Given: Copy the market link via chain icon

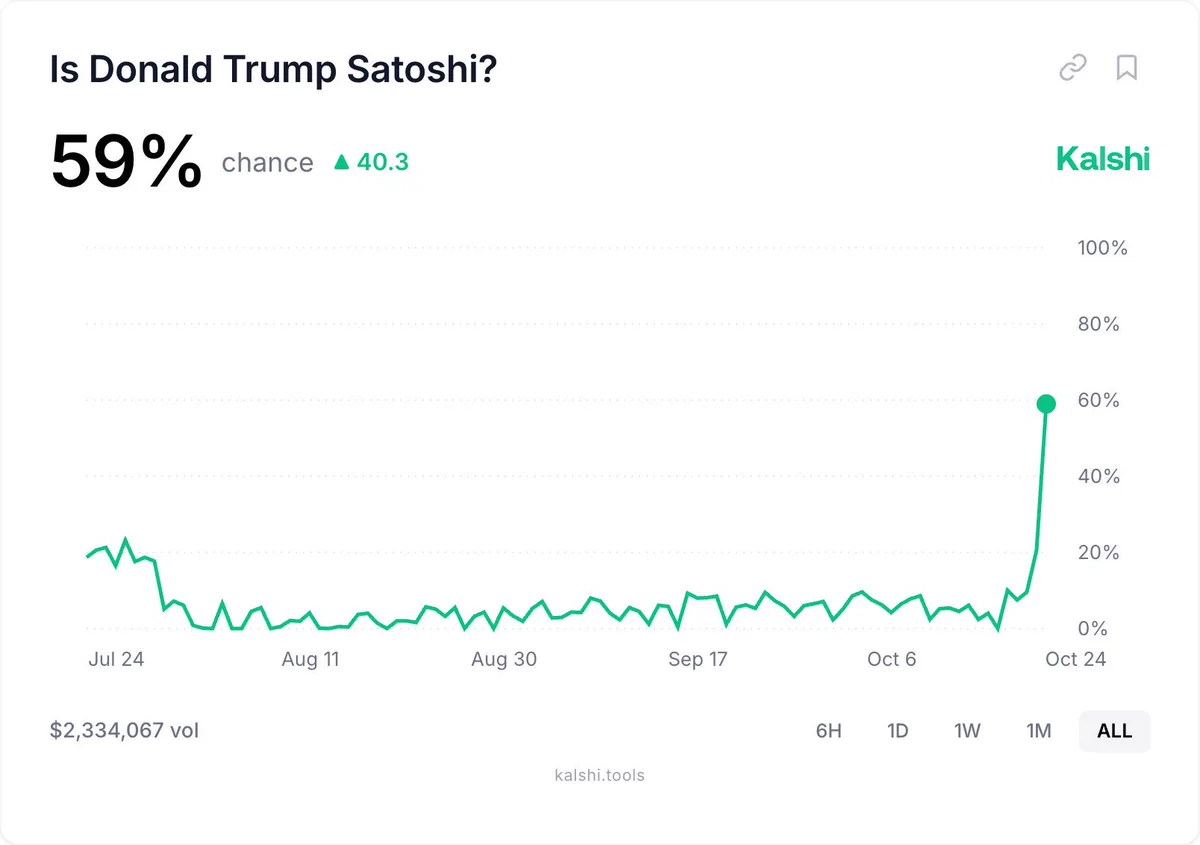Looking at the screenshot, I should pos(1073,68).
